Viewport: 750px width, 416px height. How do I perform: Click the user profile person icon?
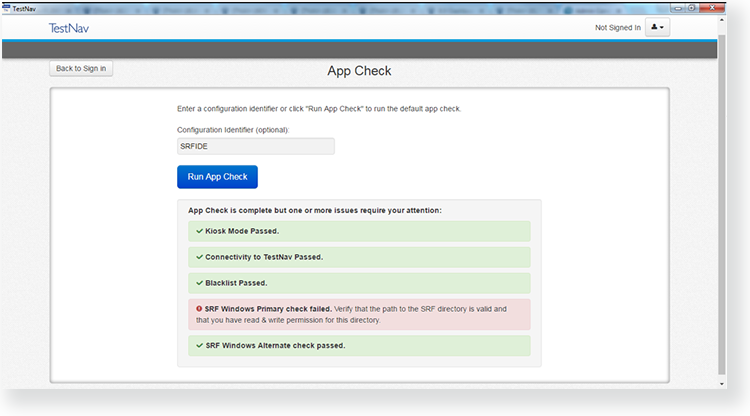(x=655, y=28)
